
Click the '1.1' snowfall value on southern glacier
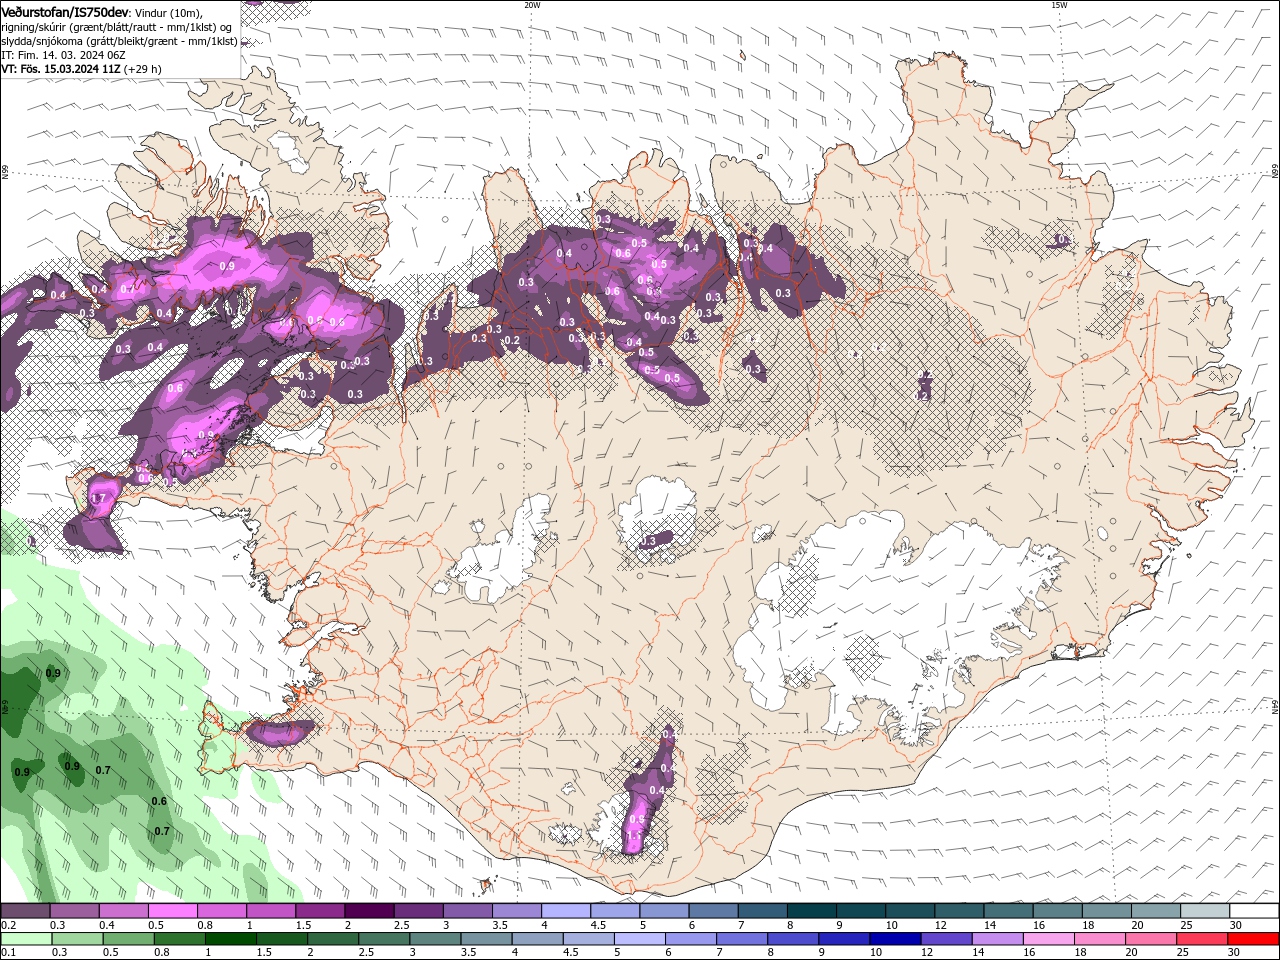[x=633, y=834]
